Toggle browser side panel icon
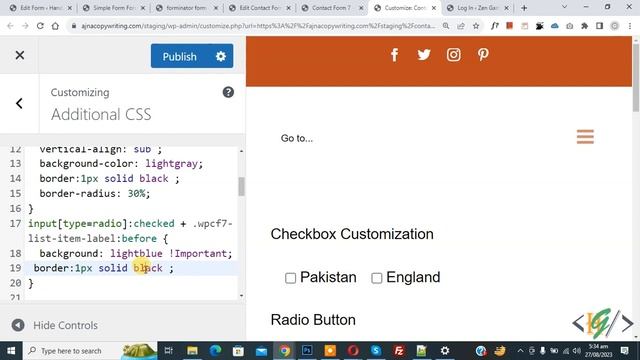Screen dimensions: 640x360 point(599,26)
